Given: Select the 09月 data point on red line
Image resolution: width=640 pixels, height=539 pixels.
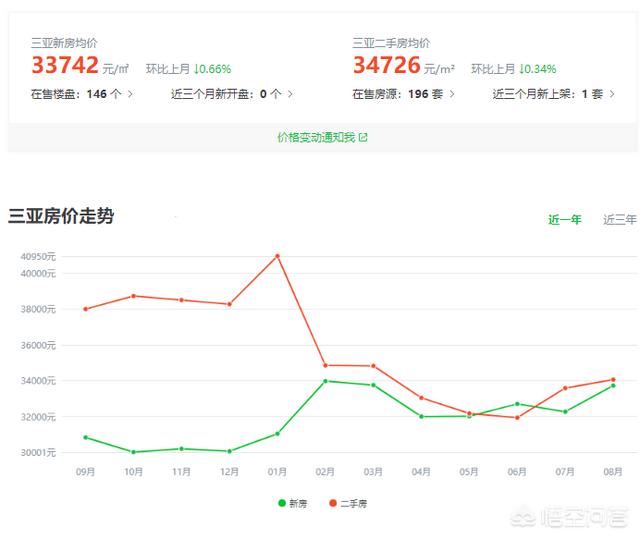Looking at the screenshot, I should [85, 309].
